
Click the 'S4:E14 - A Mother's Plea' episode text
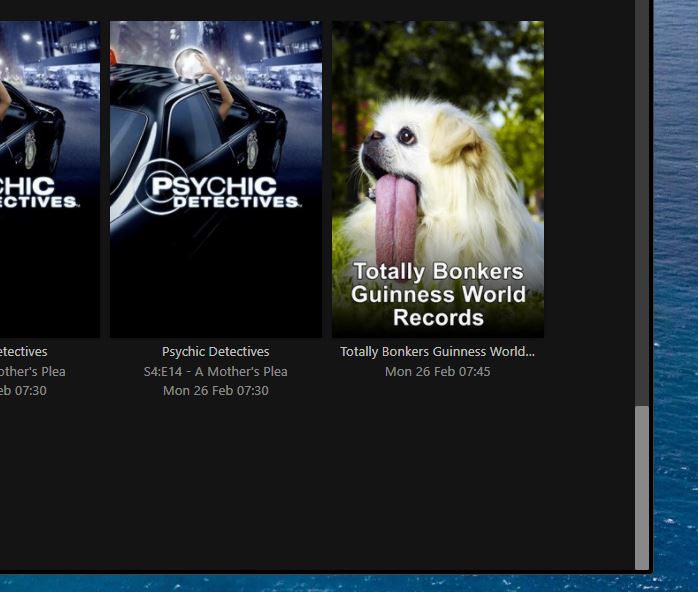(215, 371)
